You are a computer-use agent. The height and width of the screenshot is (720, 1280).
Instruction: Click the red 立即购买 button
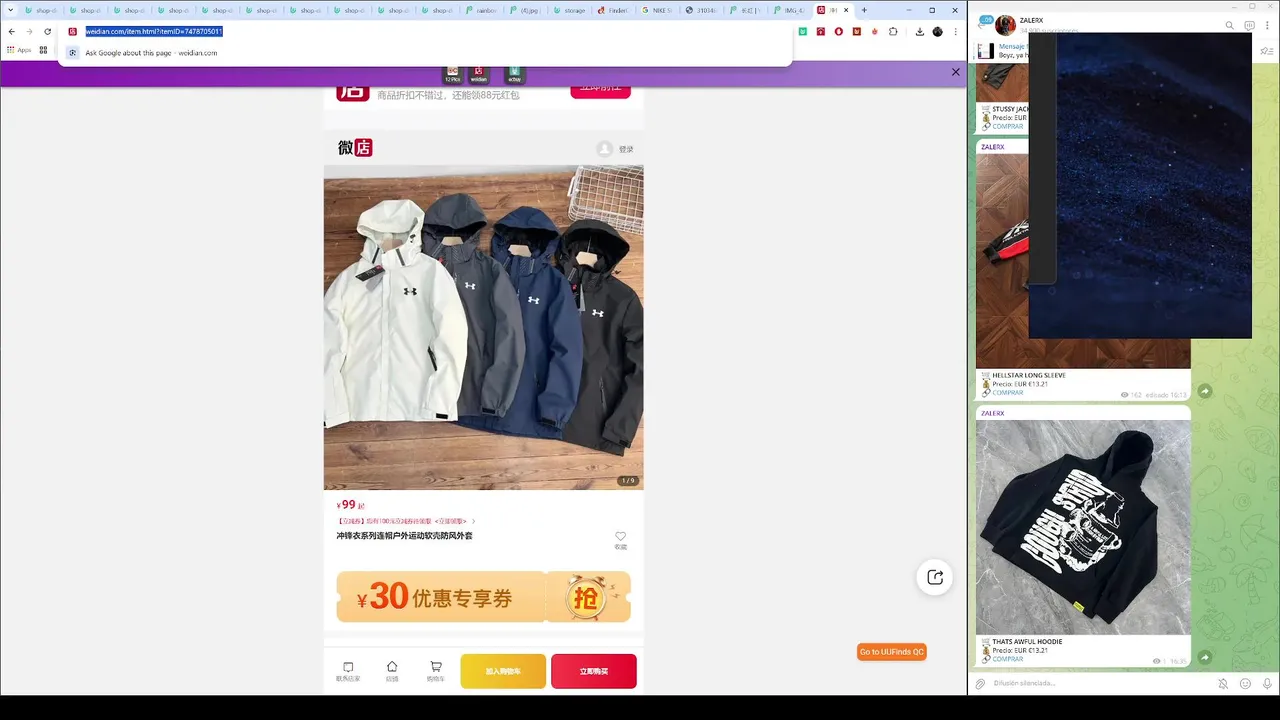pyautogui.click(x=594, y=671)
